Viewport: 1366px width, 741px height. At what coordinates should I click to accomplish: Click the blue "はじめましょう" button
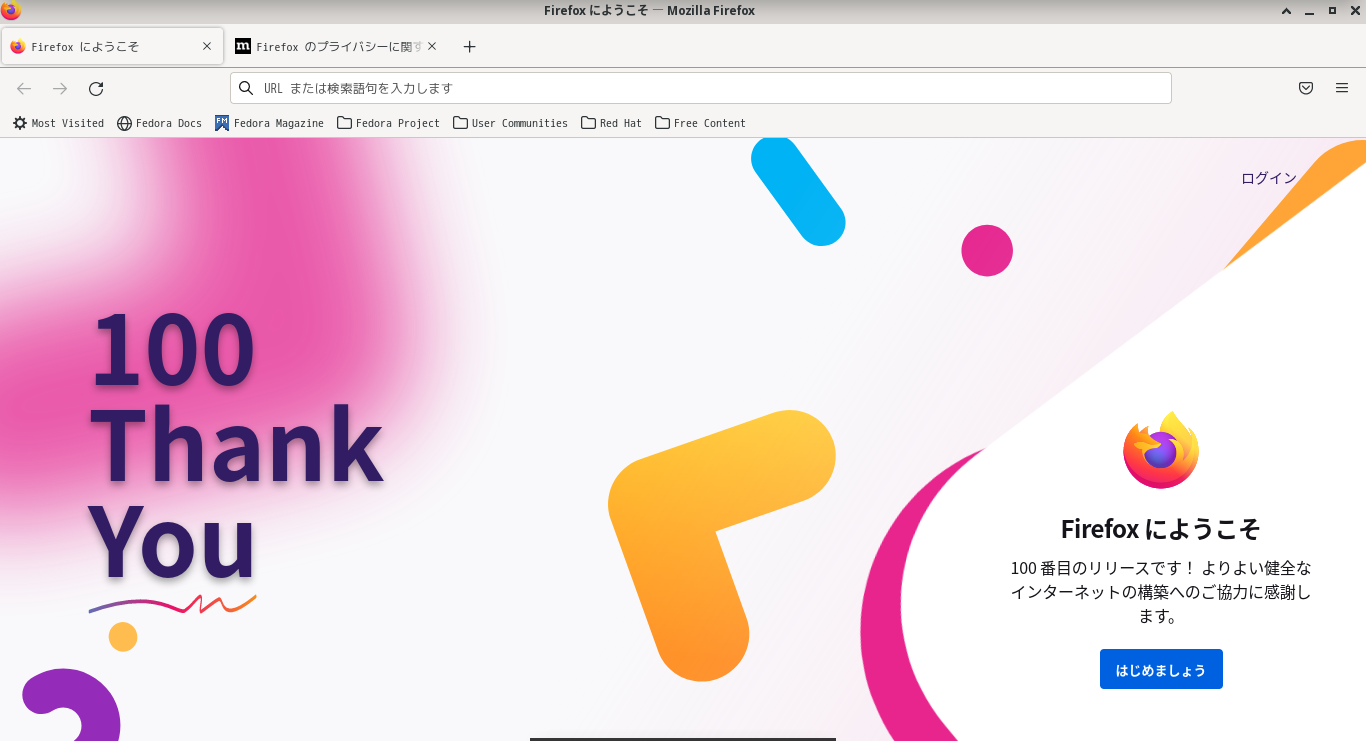click(x=1161, y=669)
